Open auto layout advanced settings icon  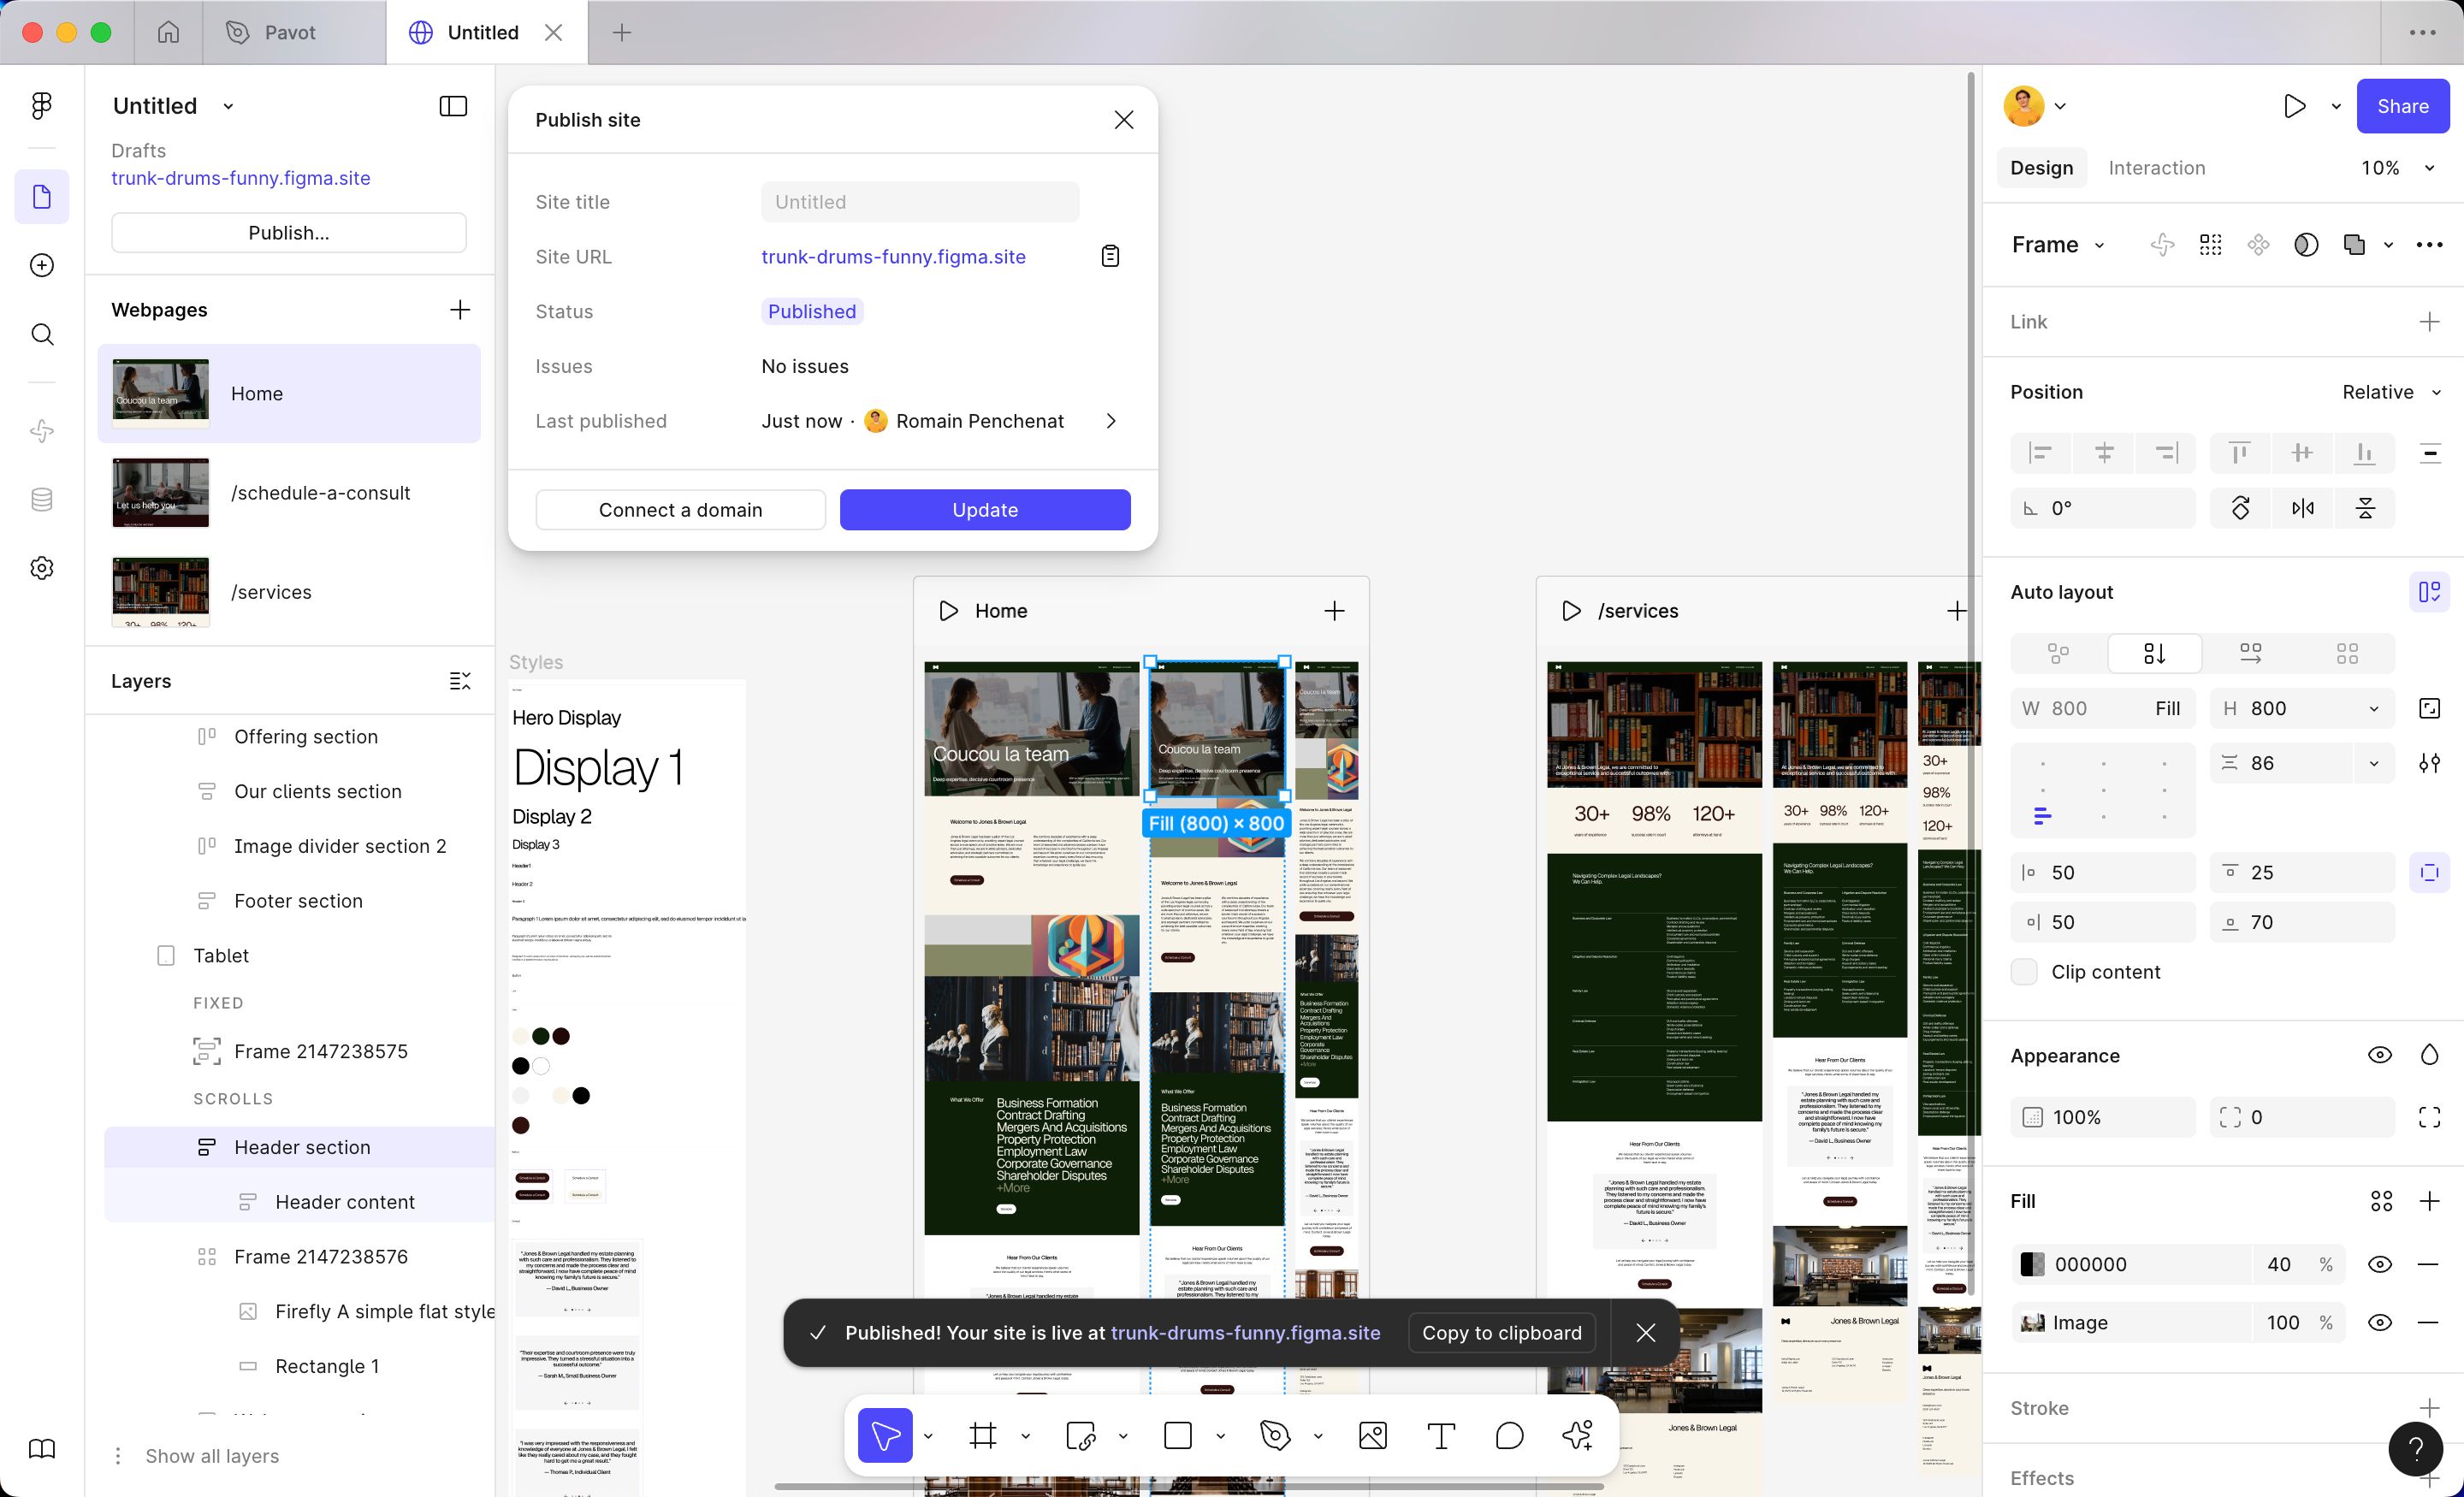[x=2429, y=763]
